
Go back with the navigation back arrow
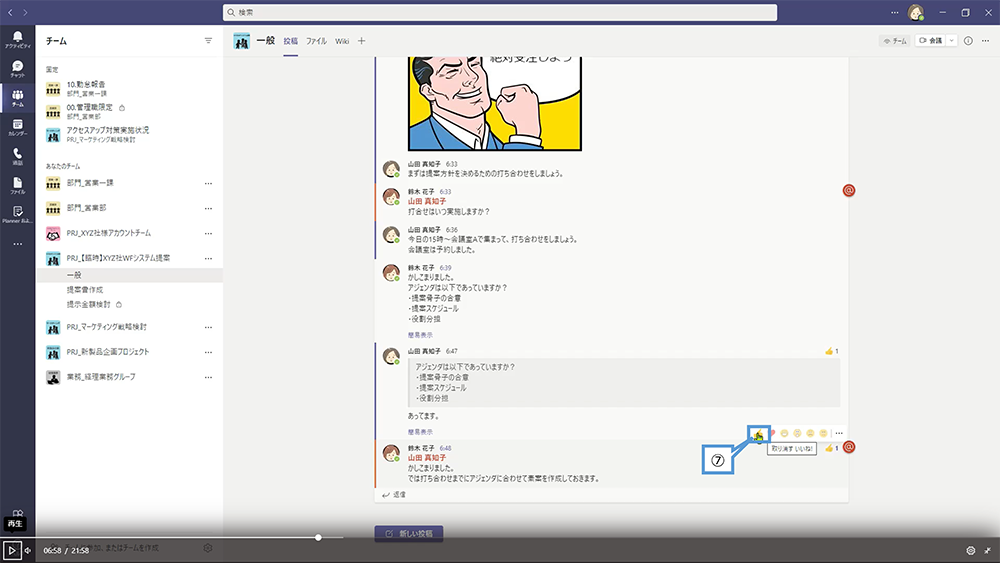(x=10, y=12)
